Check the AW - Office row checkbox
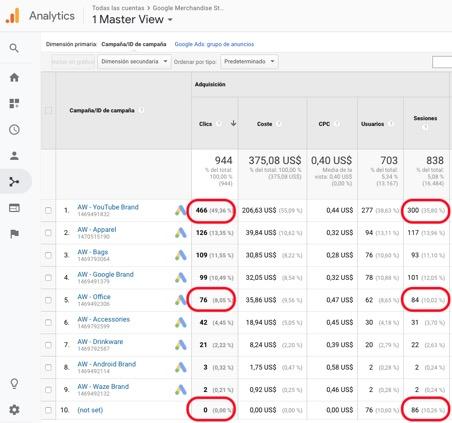This screenshot has width=452, height=423. click(48, 300)
